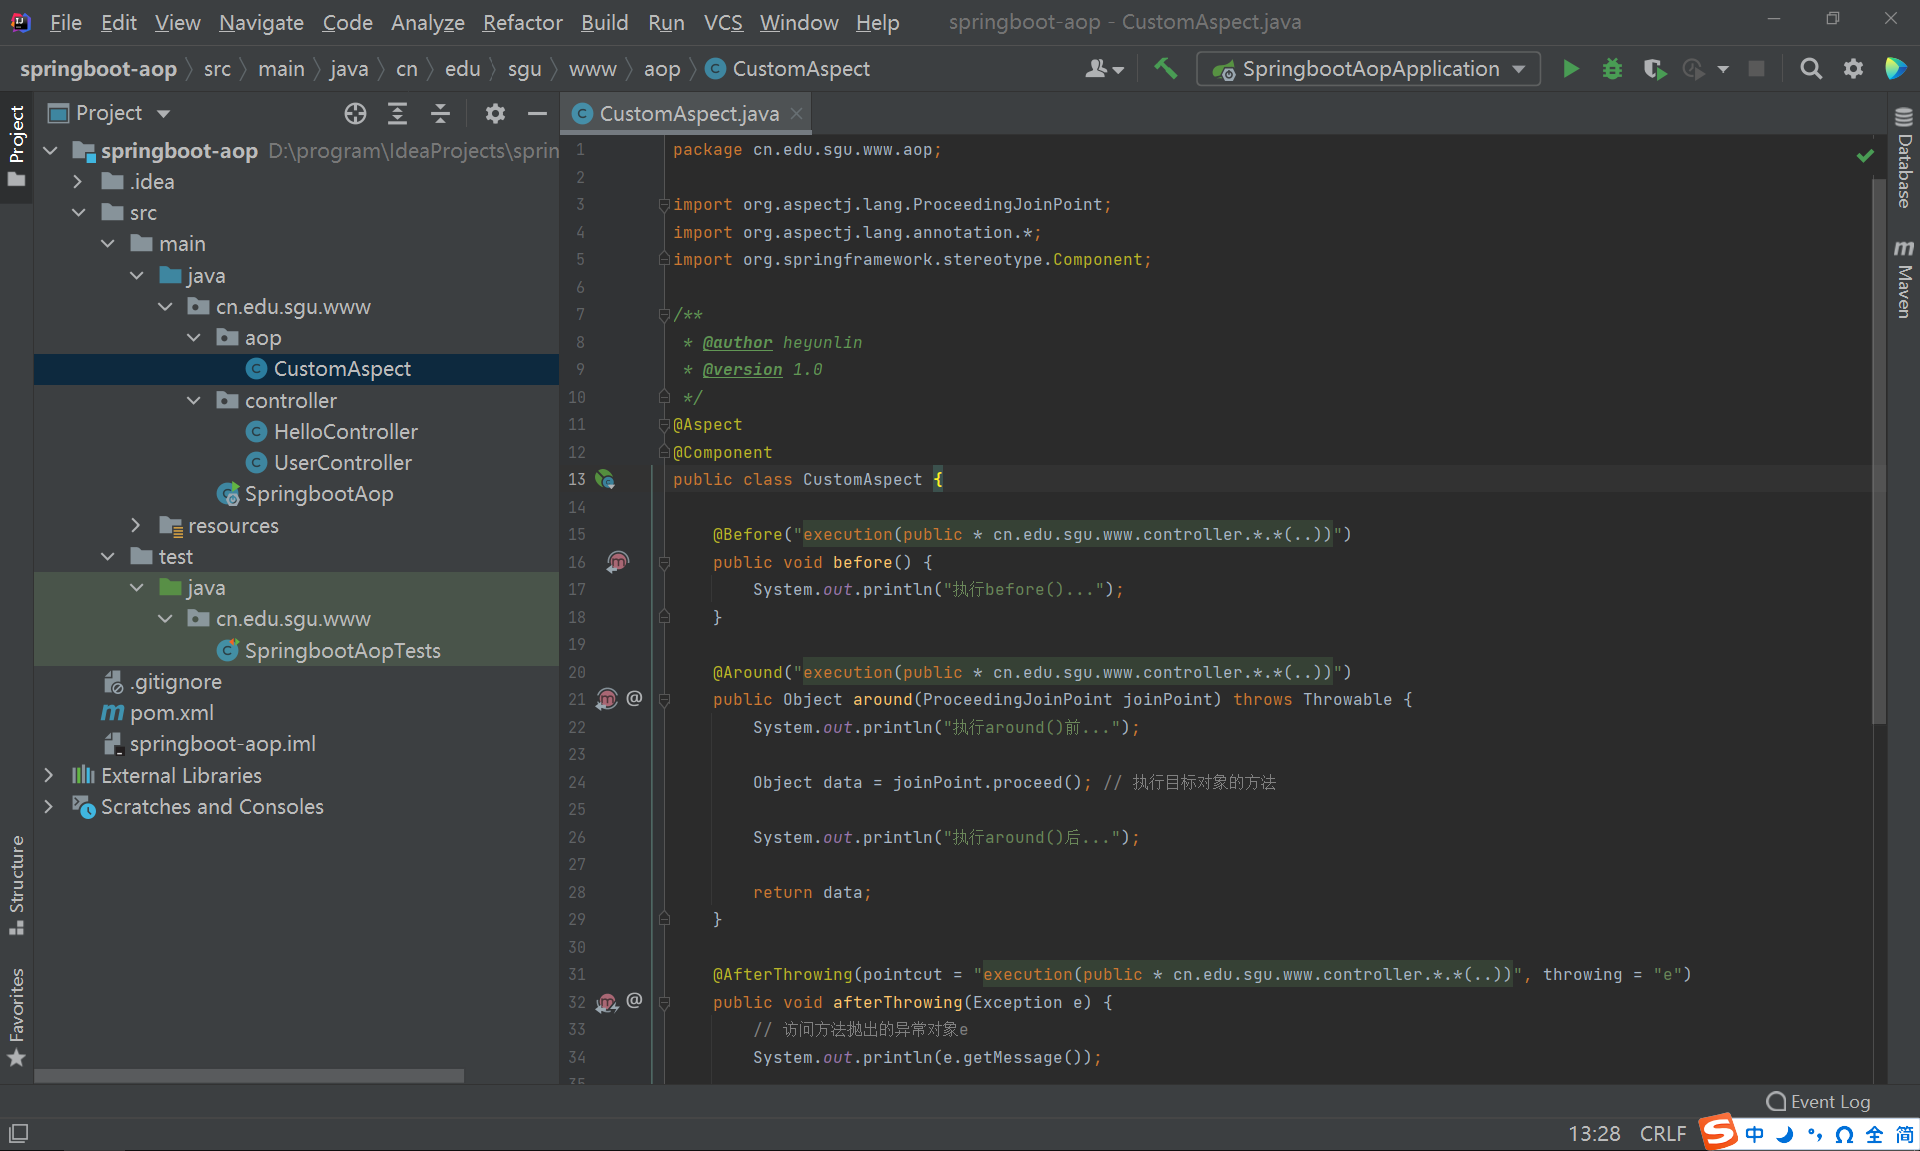Open Project panel settings gear
1920x1151 pixels.
[495, 114]
